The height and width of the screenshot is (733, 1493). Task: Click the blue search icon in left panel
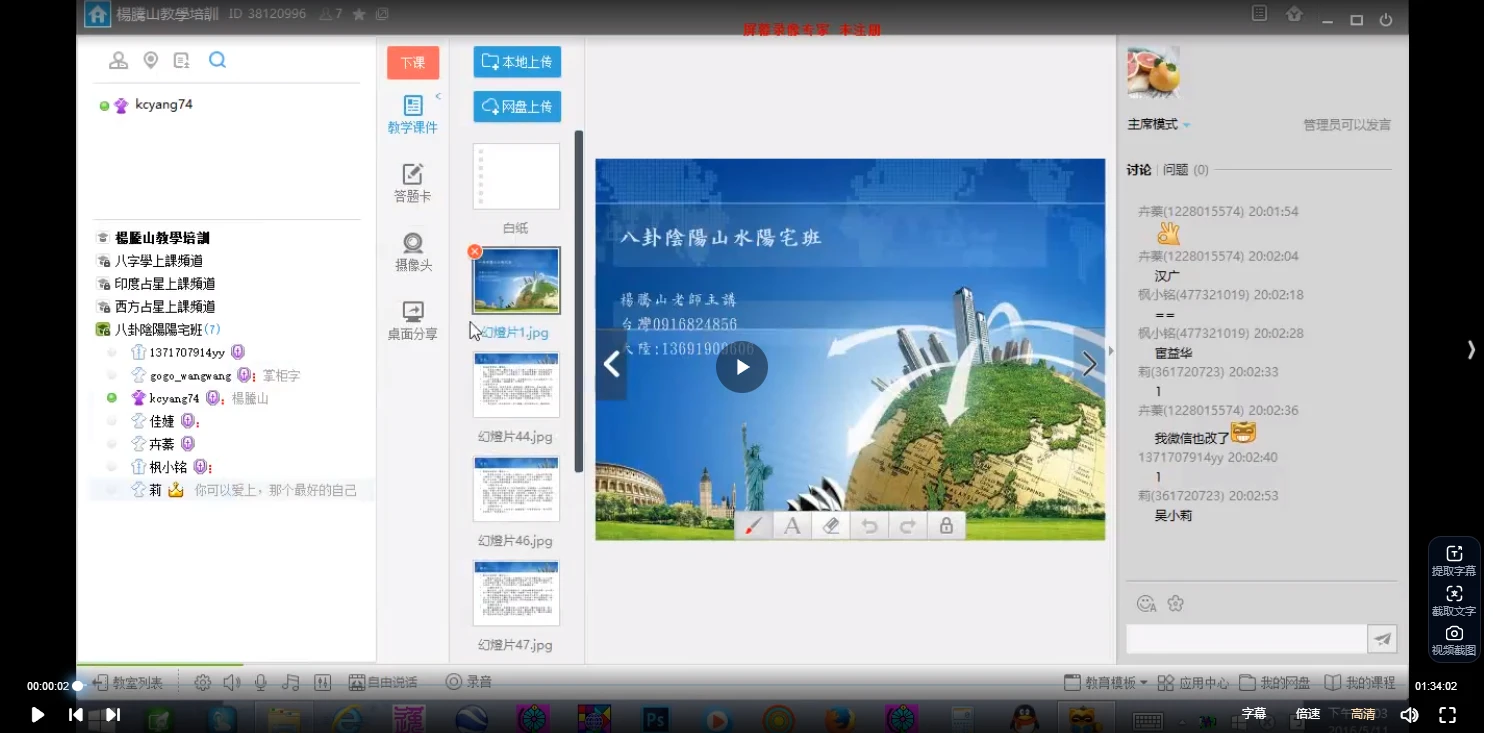pyautogui.click(x=217, y=60)
